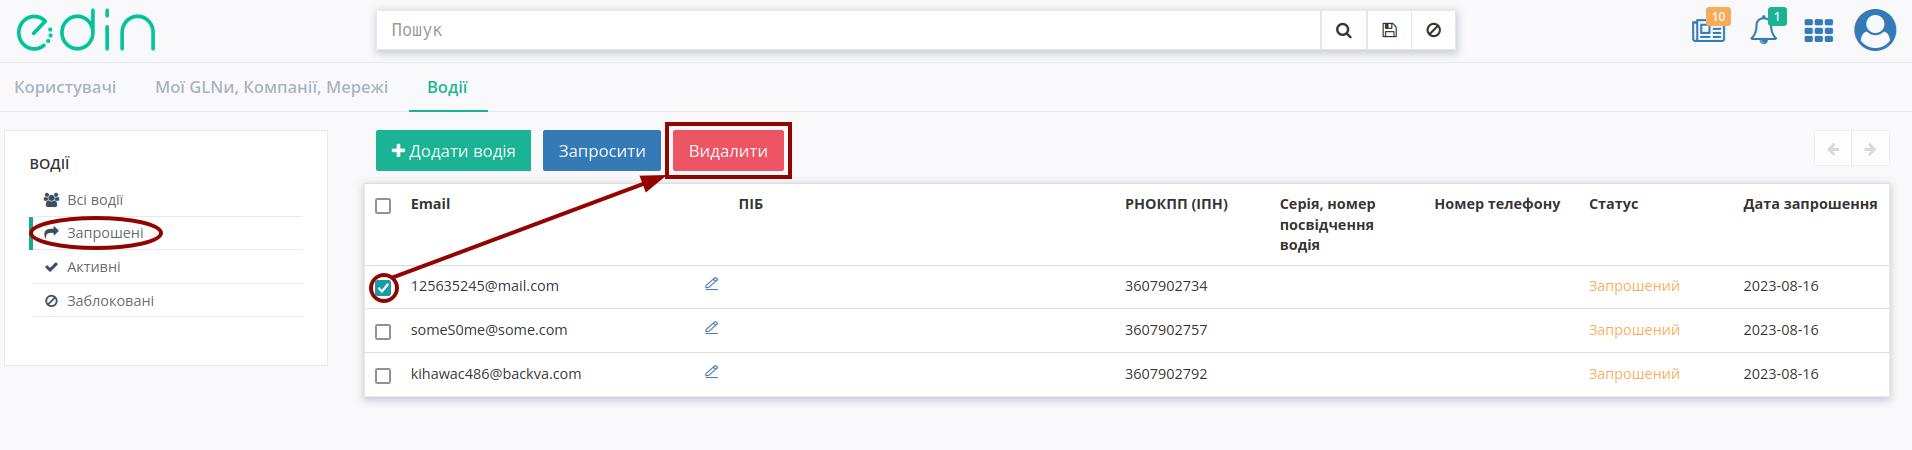Tick the select-all checkbox in header
The width and height of the screenshot is (1912, 450).
click(383, 206)
